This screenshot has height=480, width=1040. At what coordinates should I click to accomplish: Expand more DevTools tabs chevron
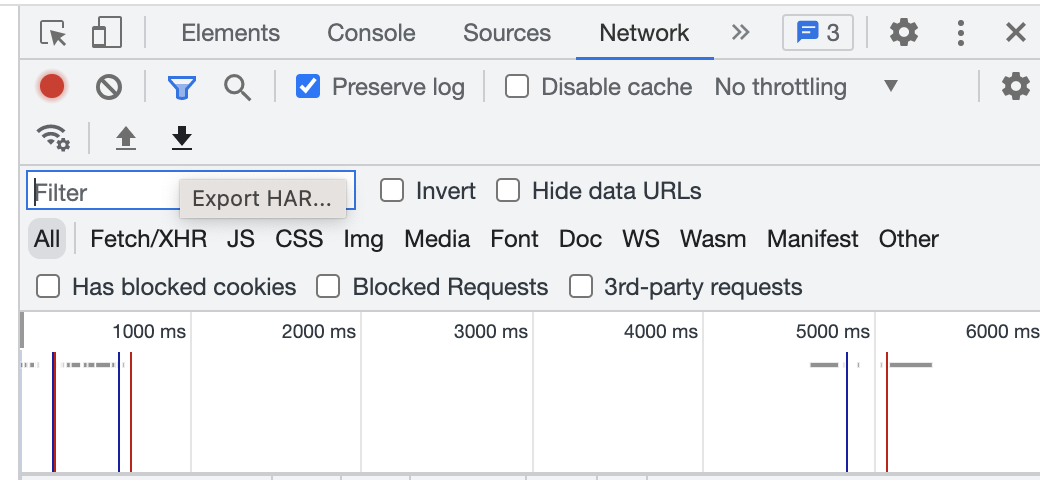pyautogui.click(x=740, y=33)
